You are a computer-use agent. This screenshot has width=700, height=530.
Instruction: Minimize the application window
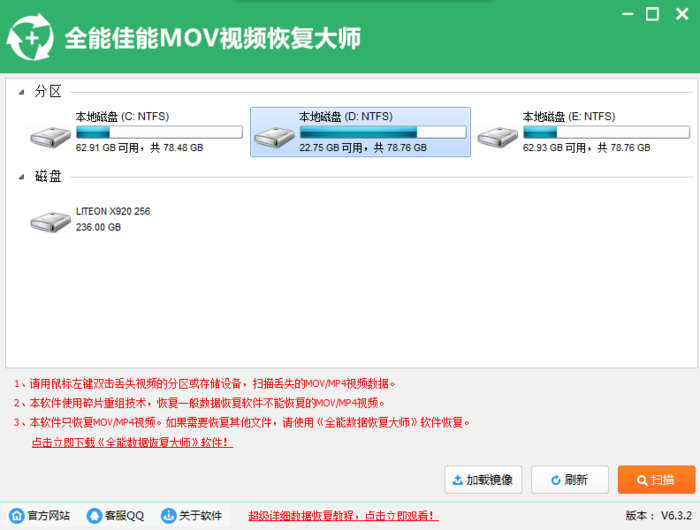628,14
